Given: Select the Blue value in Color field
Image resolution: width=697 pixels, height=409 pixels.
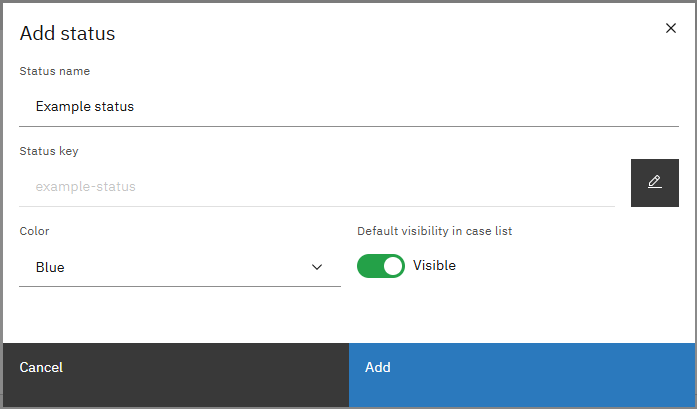Looking at the screenshot, I should tap(50, 267).
